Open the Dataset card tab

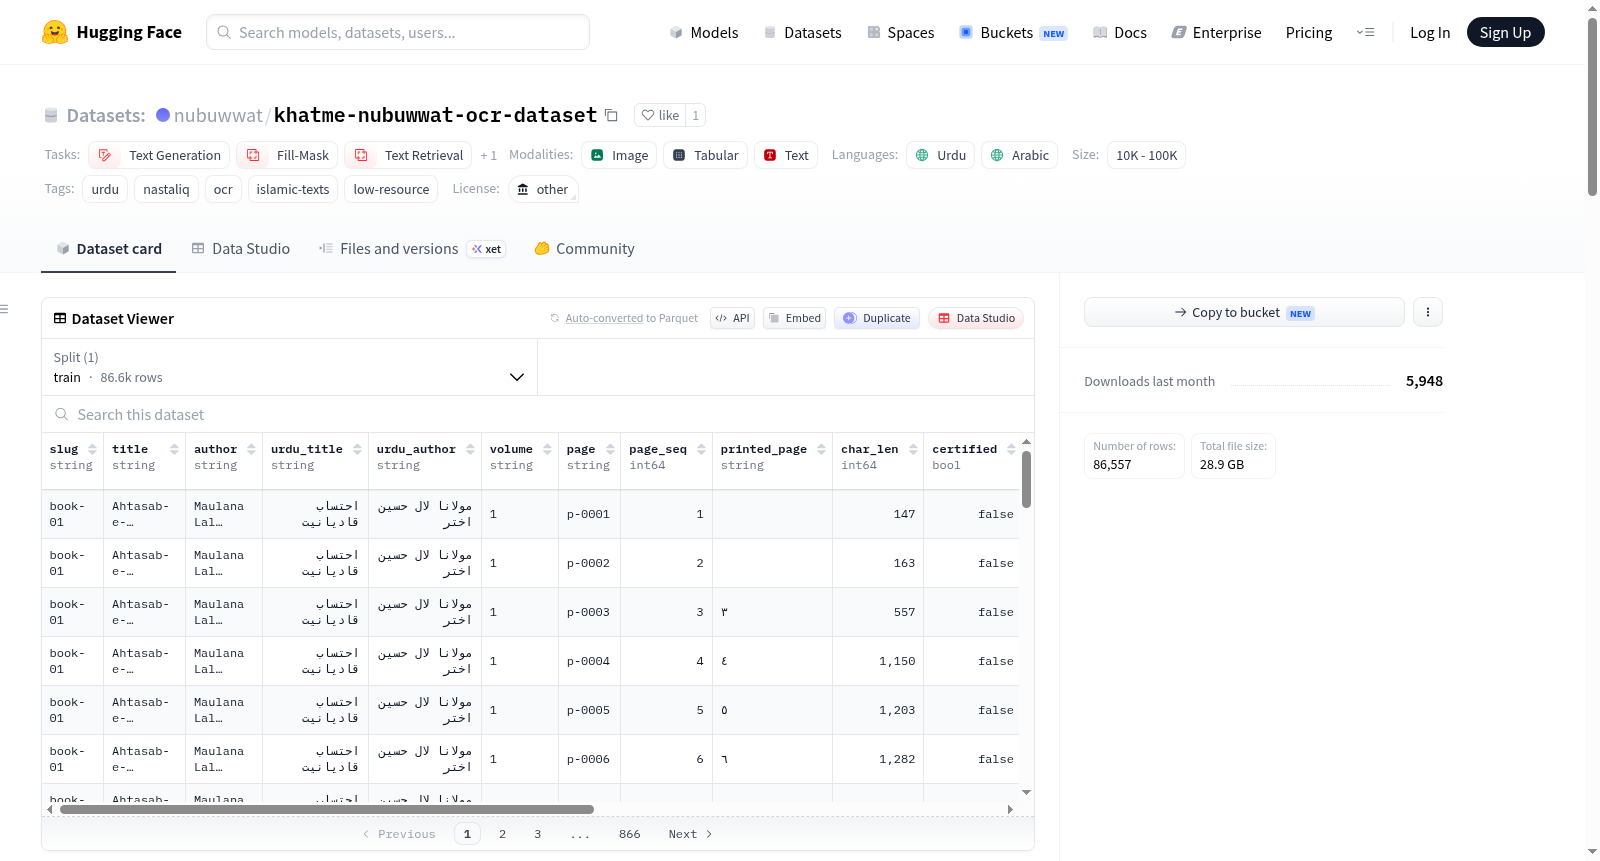click(x=108, y=249)
